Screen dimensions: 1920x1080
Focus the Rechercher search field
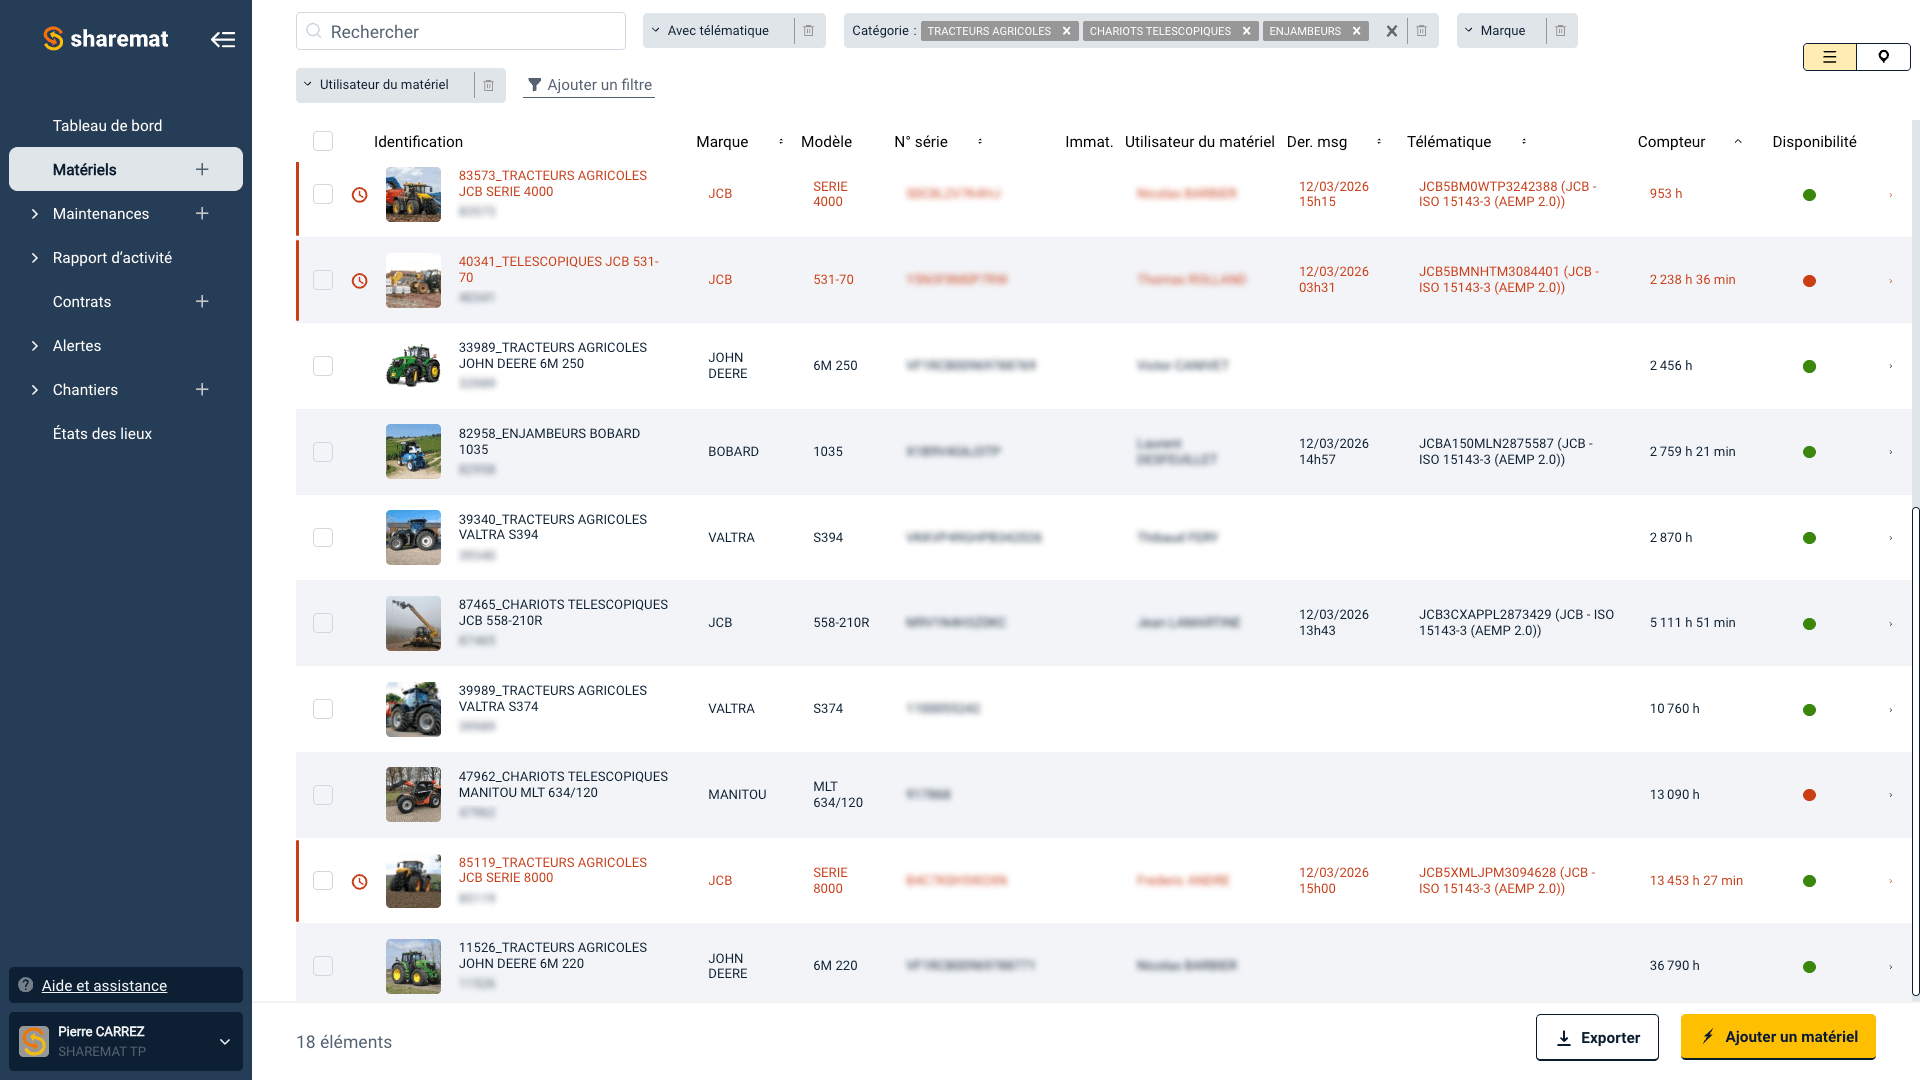461,31
